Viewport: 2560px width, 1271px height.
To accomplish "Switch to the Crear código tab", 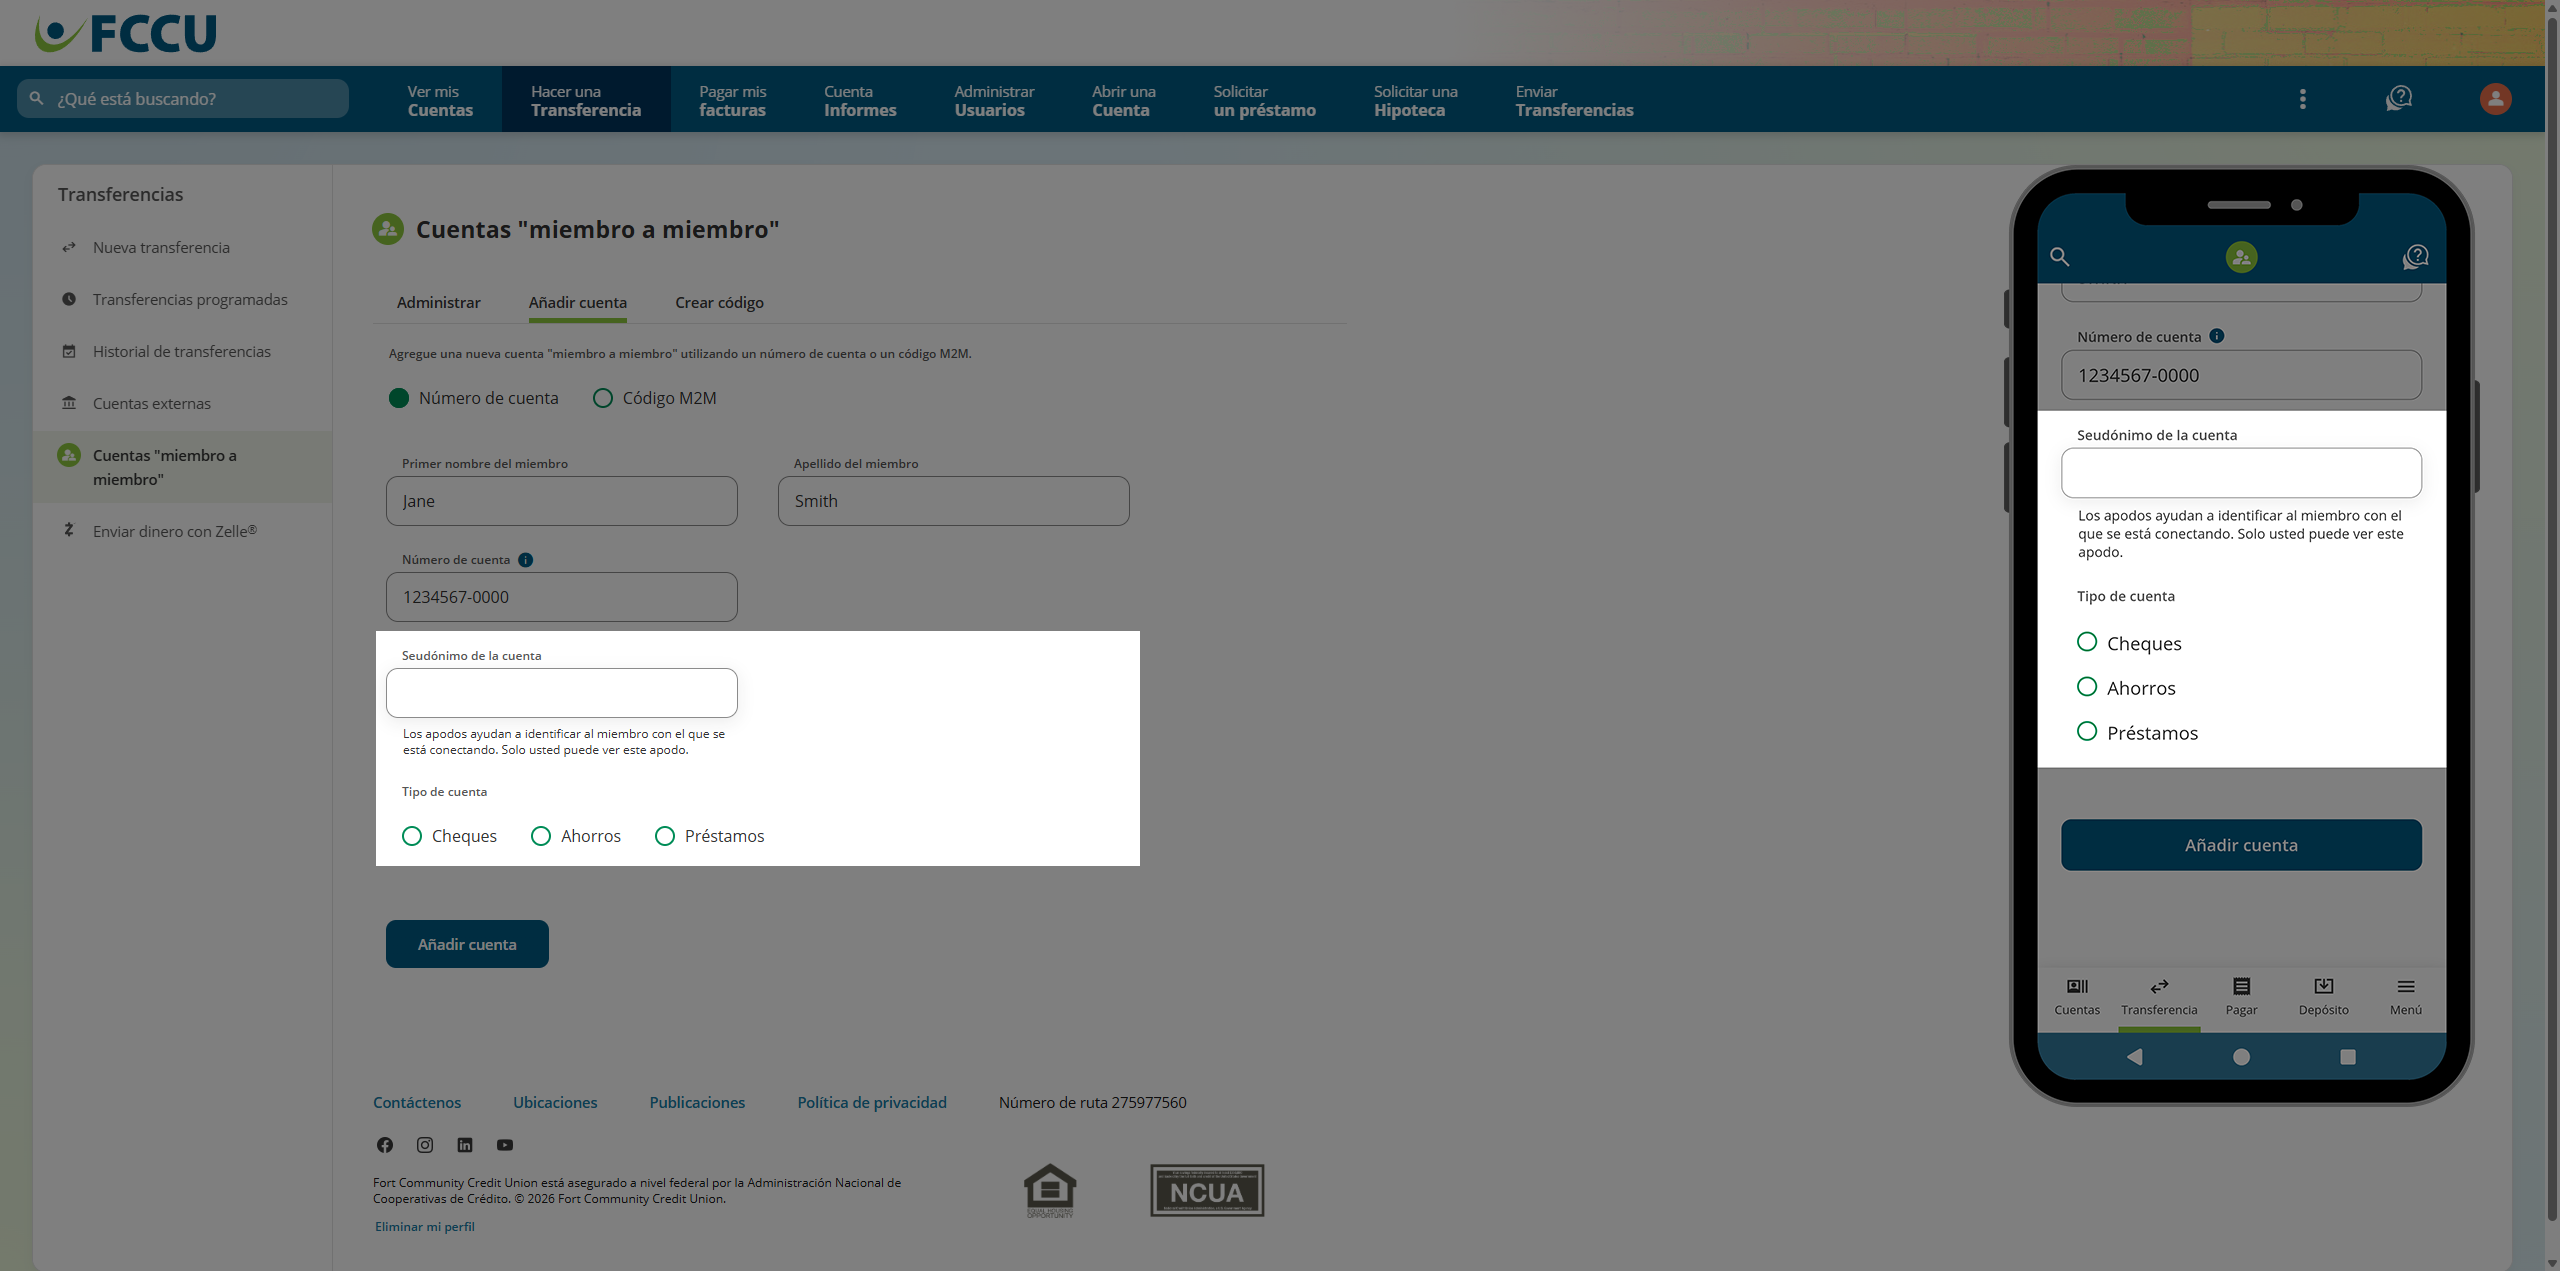I will click(719, 302).
